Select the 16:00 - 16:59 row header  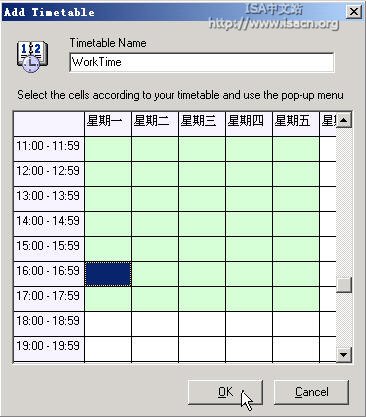pyautogui.click(x=49, y=274)
